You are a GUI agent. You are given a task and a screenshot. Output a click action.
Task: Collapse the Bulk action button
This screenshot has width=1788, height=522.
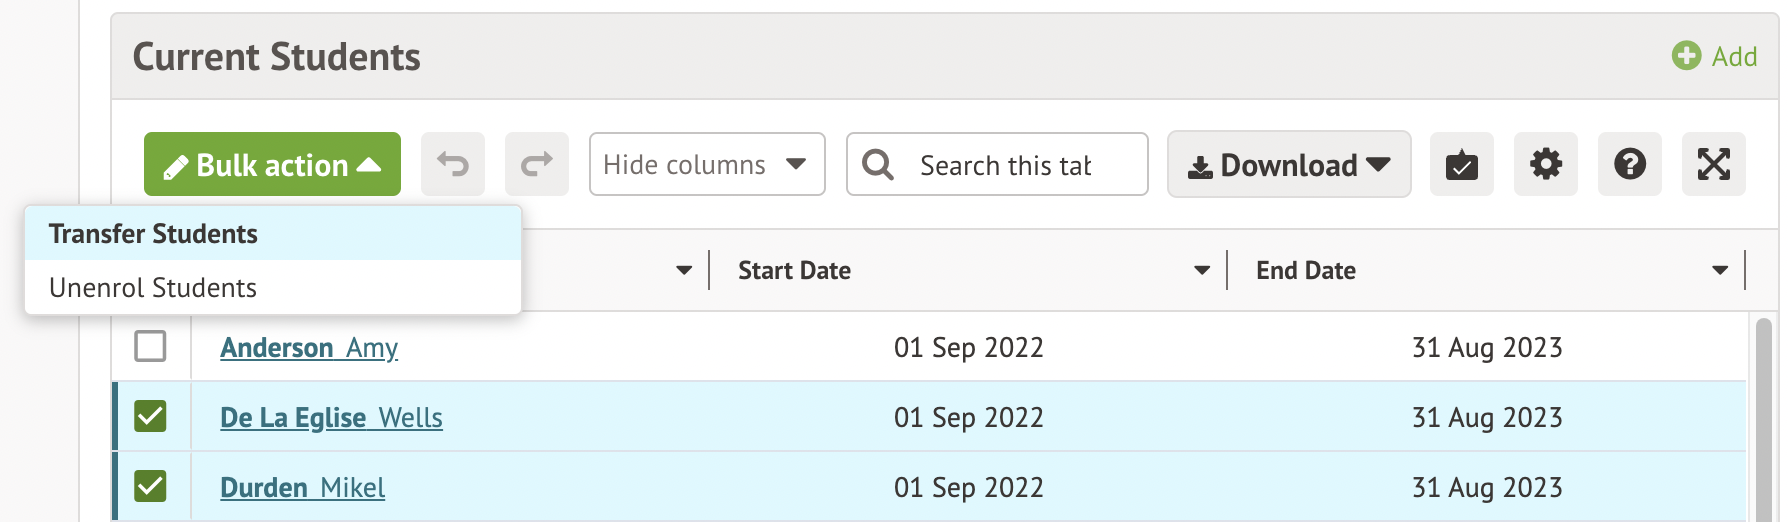tap(272, 164)
